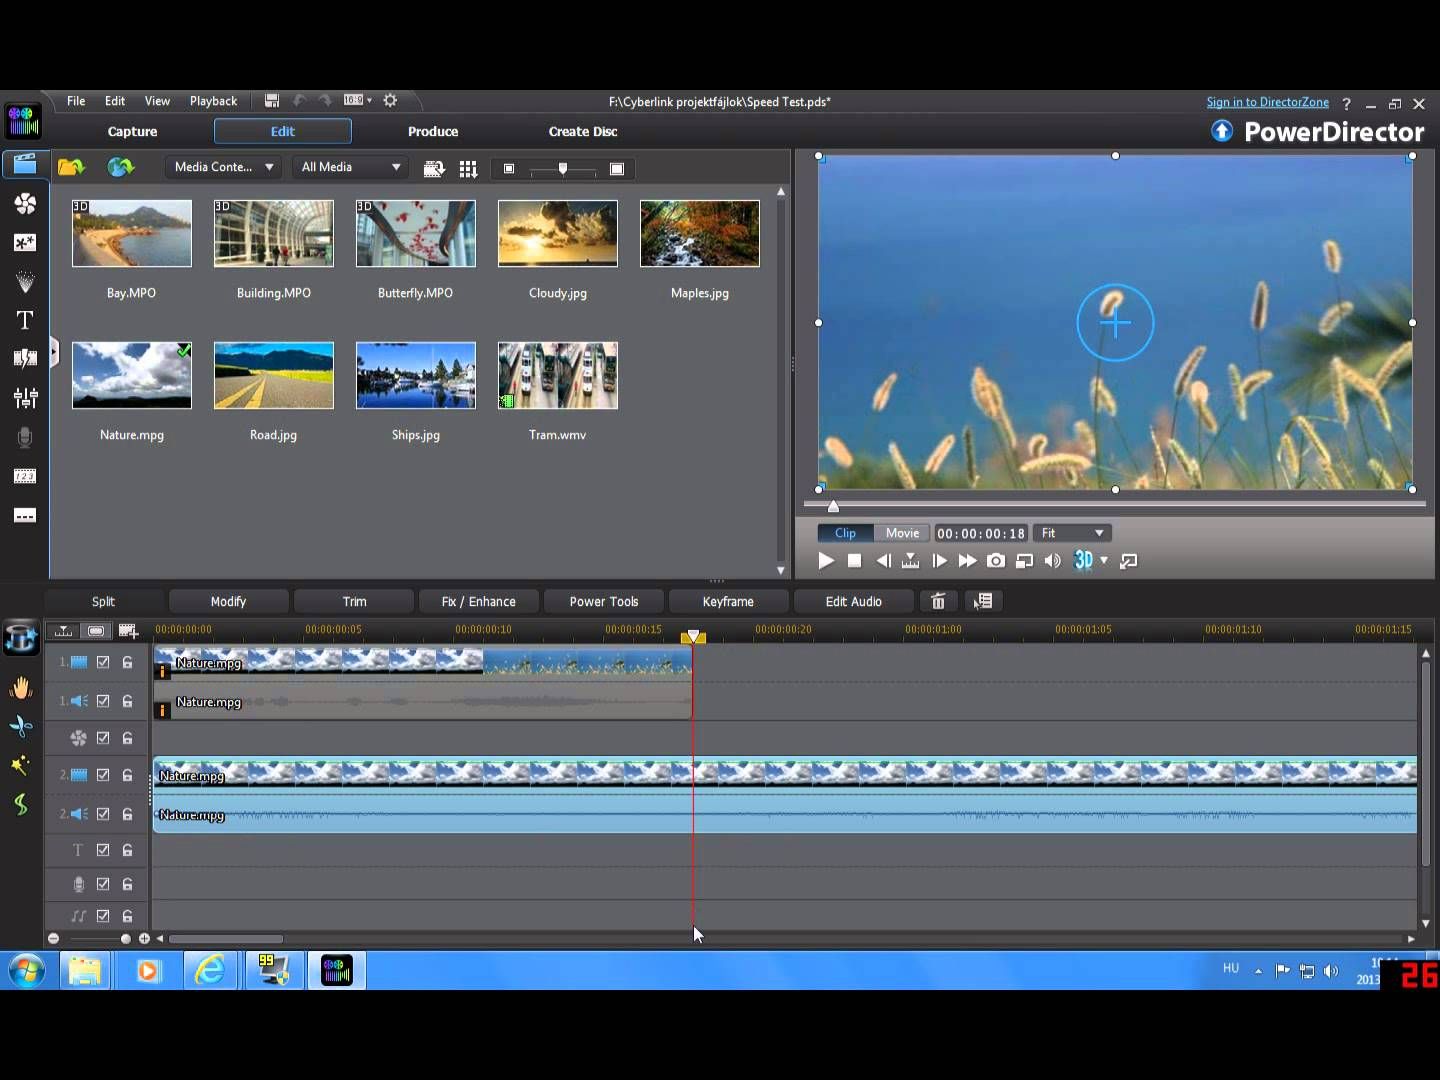Click the Power Tools button
The width and height of the screenshot is (1440, 1080).
603,601
